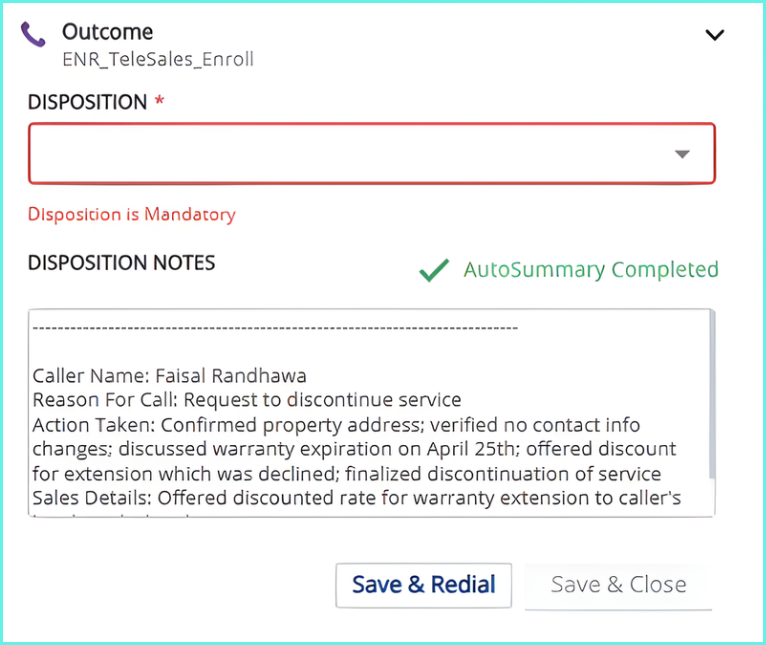Image resolution: width=766 pixels, height=645 pixels.
Task: Collapse the Outcome panel with the chevron
Action: point(714,35)
